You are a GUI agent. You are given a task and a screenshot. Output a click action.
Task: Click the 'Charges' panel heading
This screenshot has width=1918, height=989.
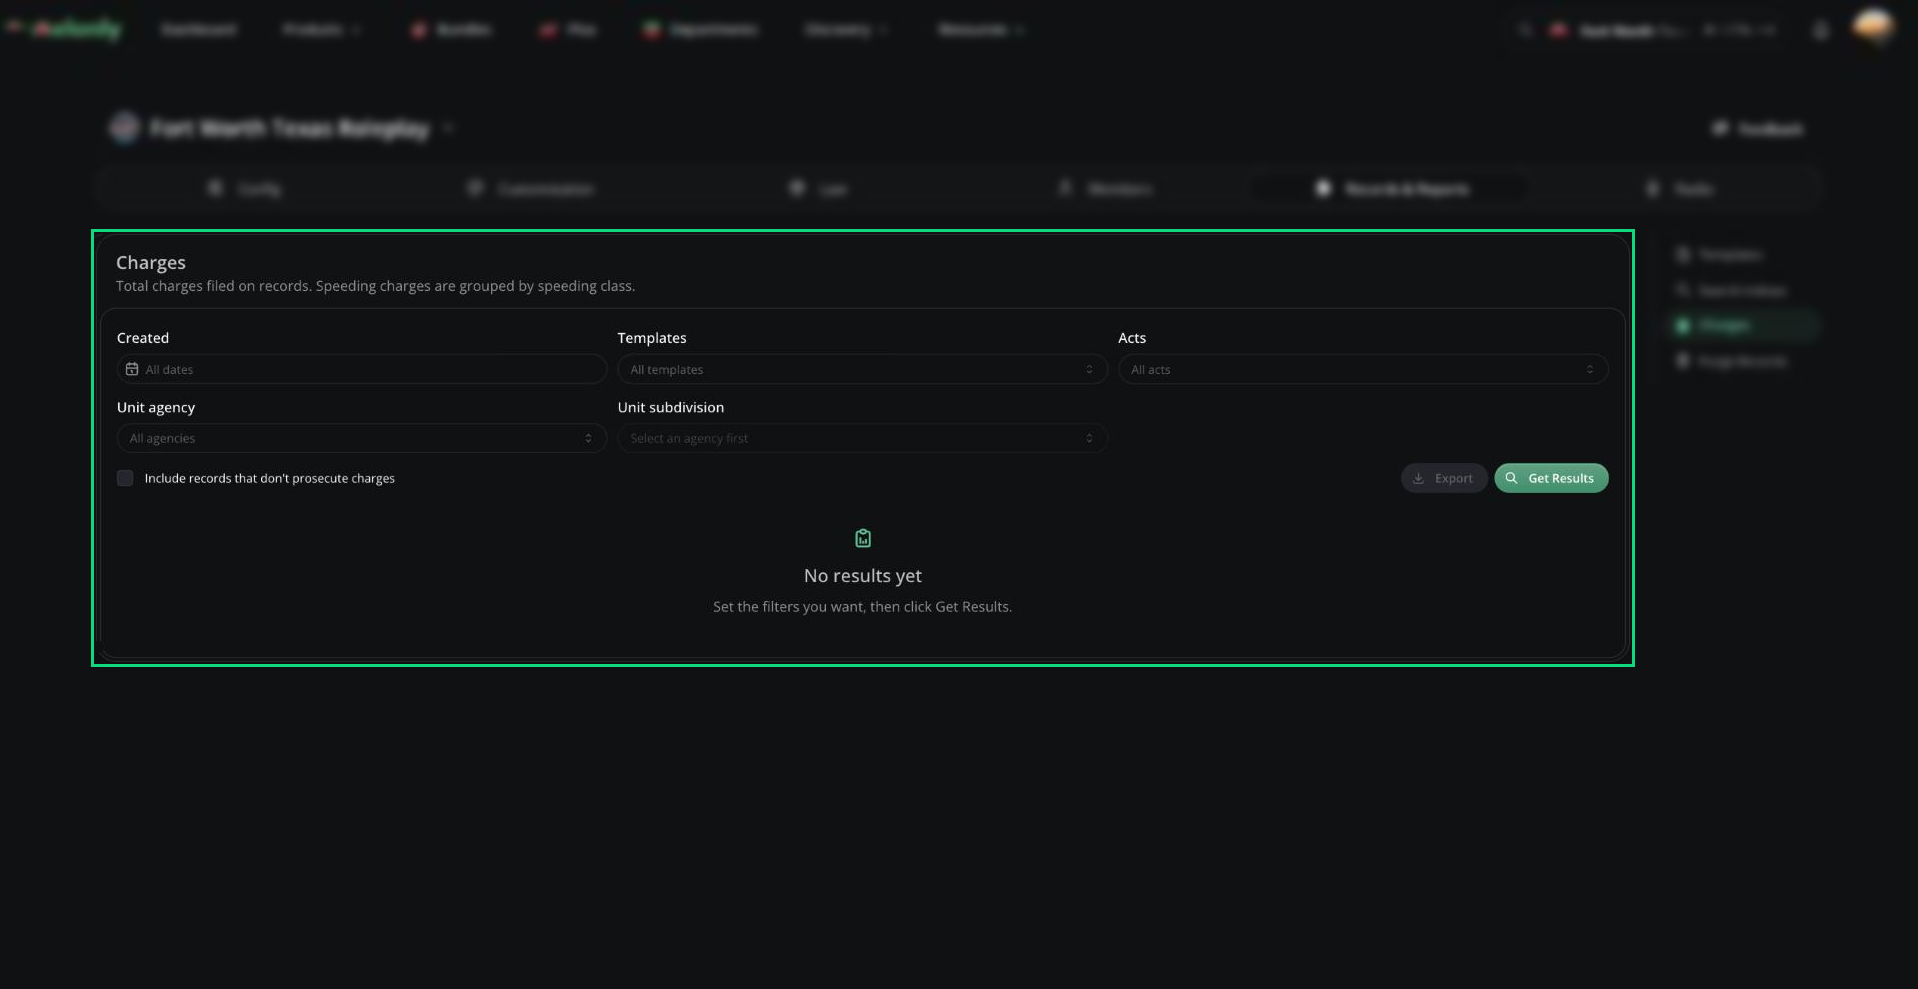tap(151, 262)
